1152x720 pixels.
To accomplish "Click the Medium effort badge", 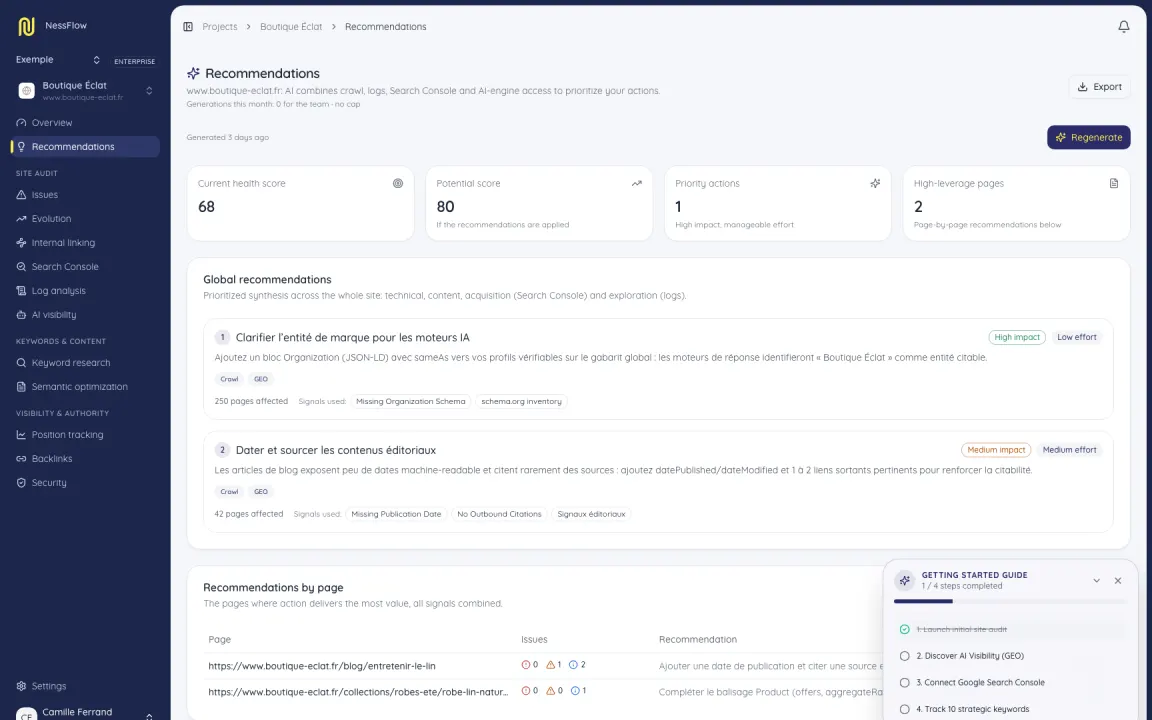I will click(1069, 450).
